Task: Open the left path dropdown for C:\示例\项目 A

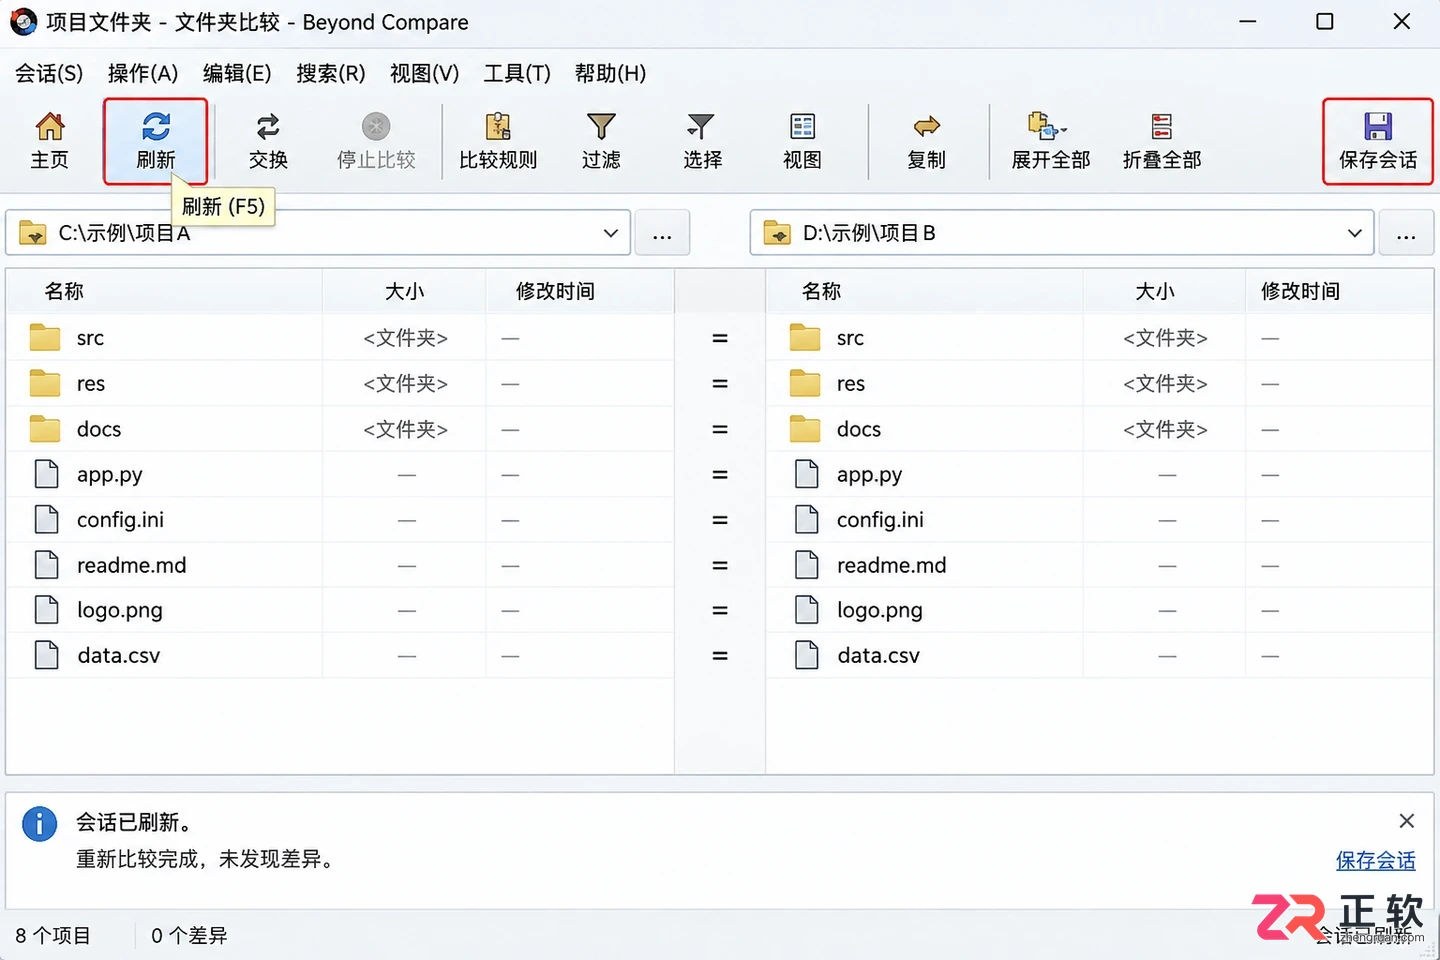Action: point(610,233)
